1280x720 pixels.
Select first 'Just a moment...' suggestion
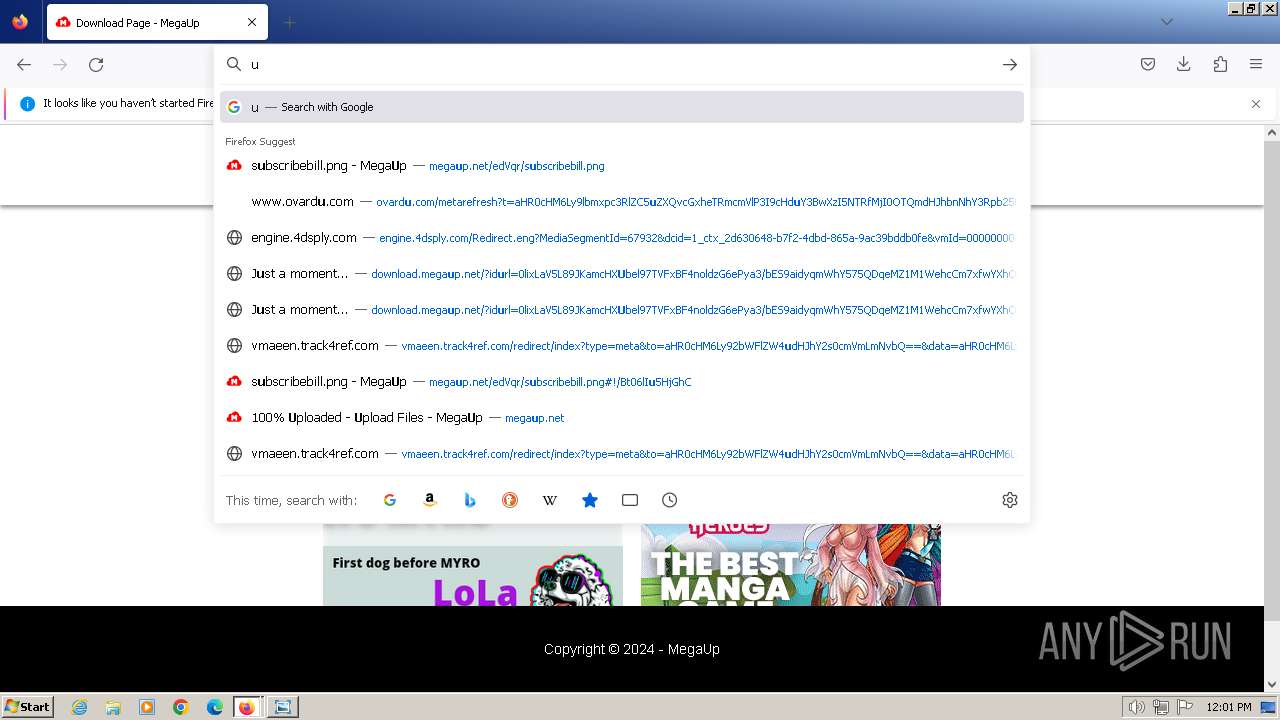click(622, 274)
